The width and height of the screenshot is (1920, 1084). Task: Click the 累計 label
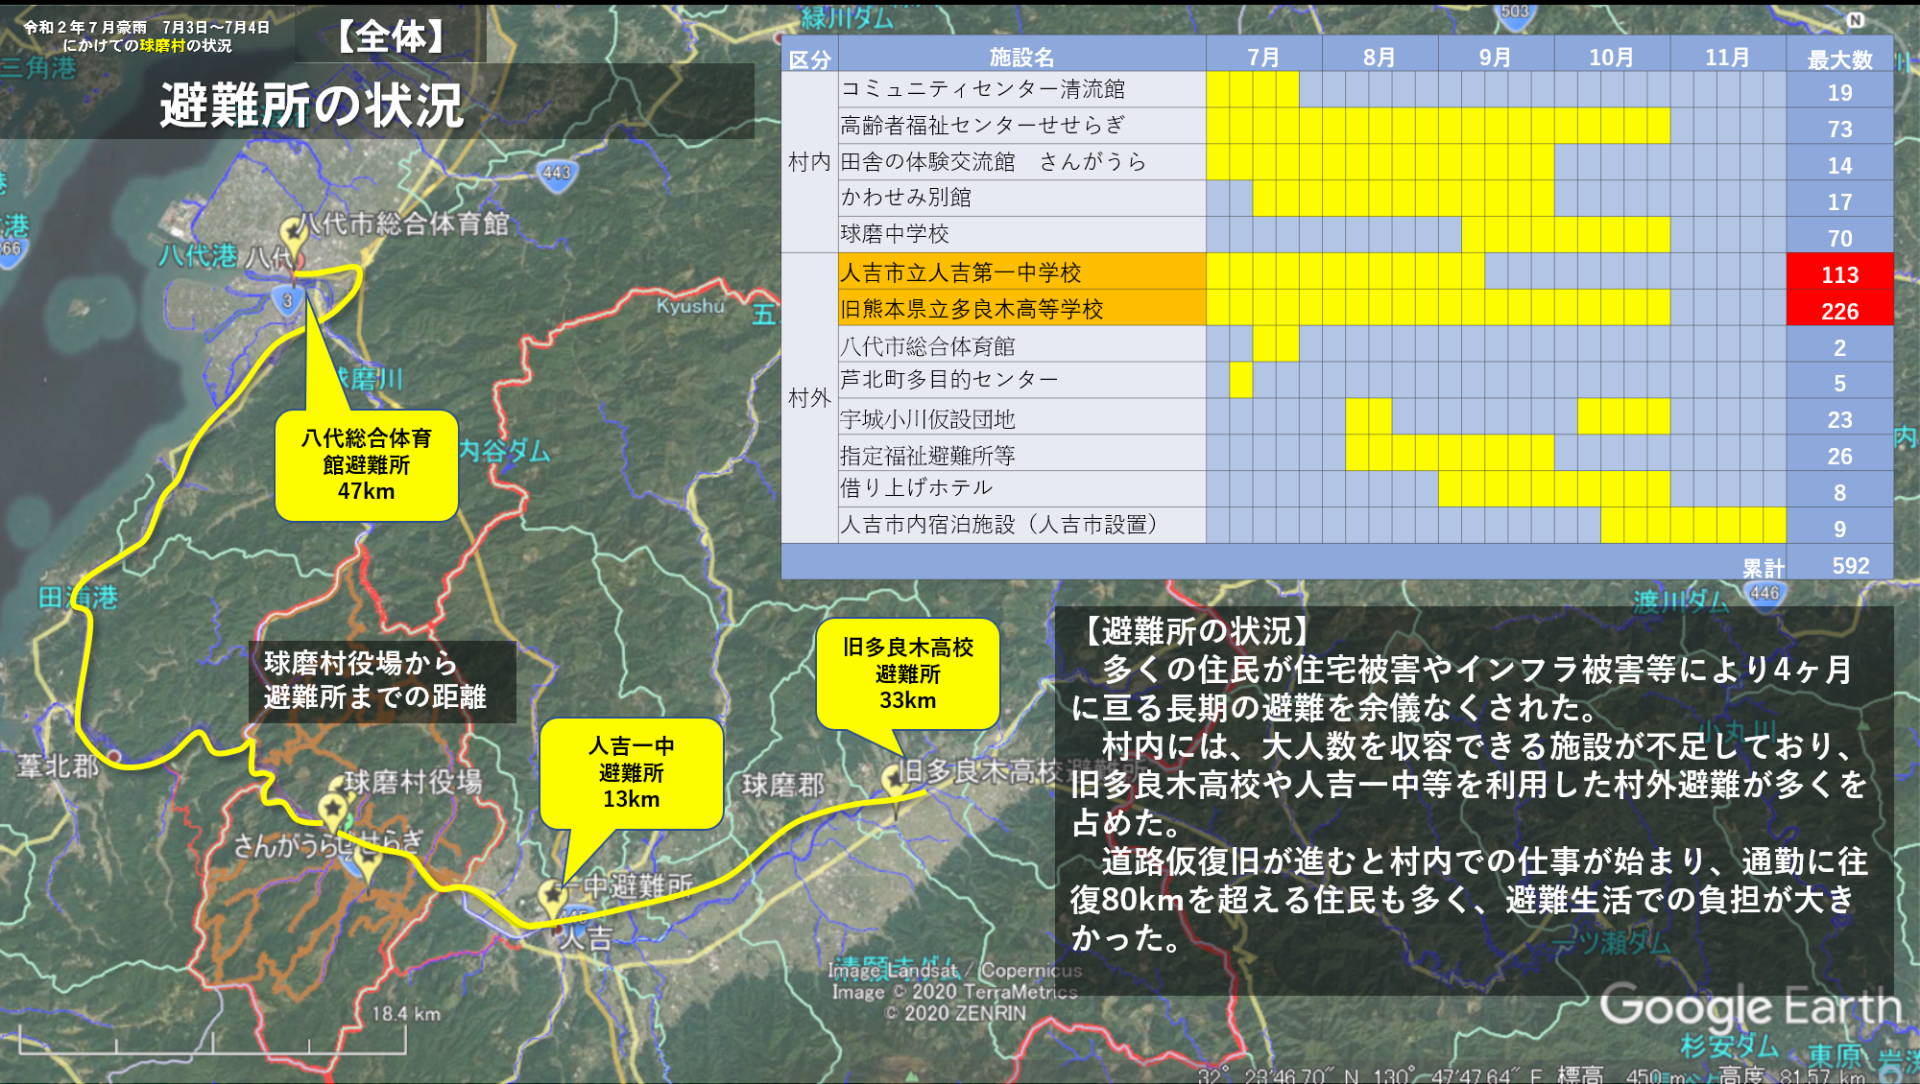[1763, 568]
